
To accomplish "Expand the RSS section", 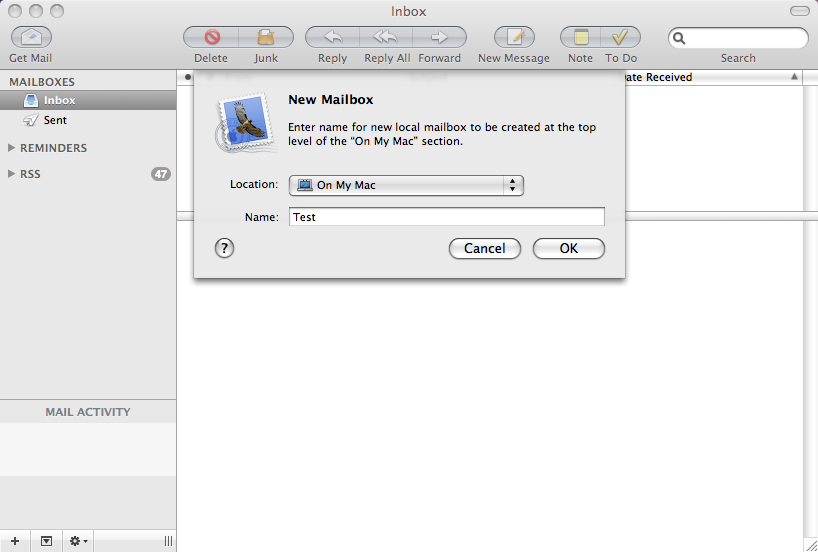I will pos(12,174).
